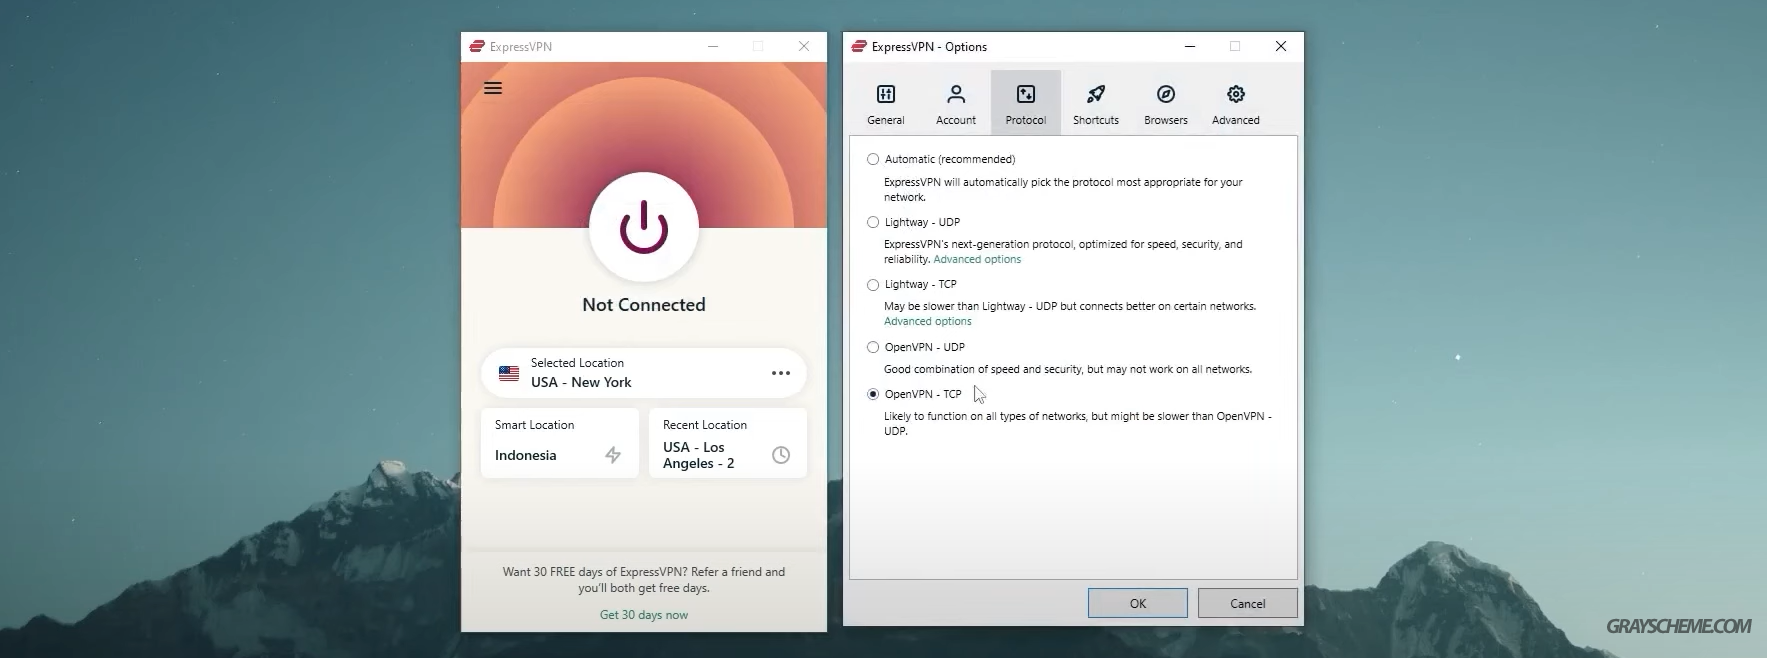
Task: Click the ExpressVPN logo in main window title bar
Action: coord(477,46)
